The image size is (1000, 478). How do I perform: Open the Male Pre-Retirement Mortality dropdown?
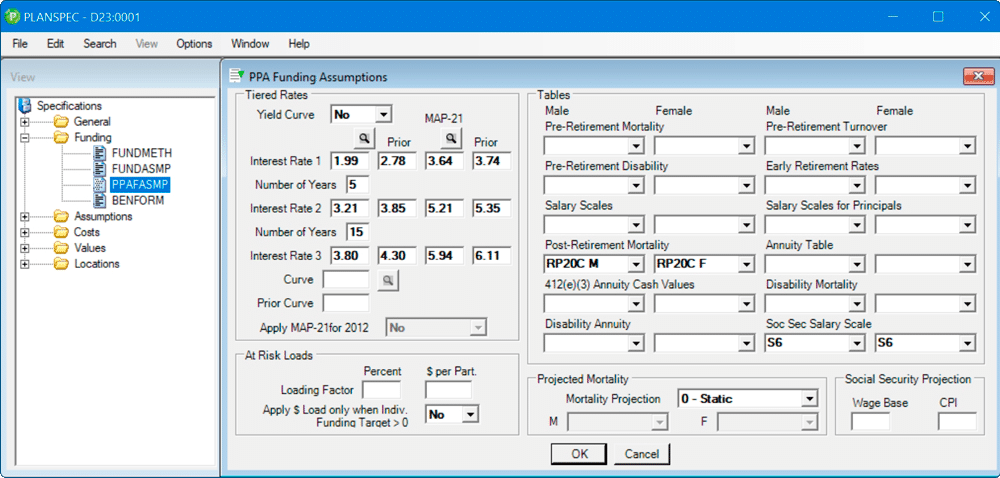[635, 147]
